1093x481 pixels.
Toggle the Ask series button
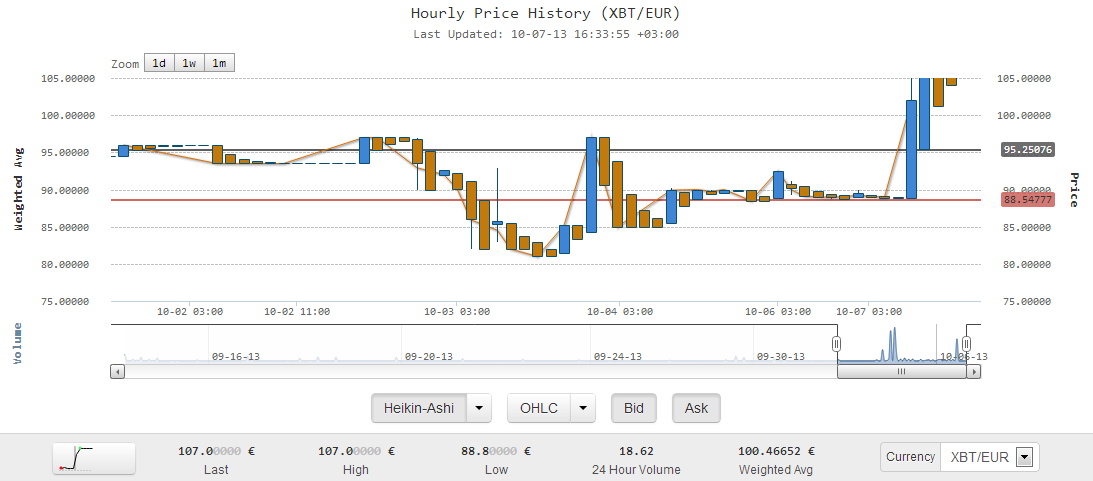696,408
